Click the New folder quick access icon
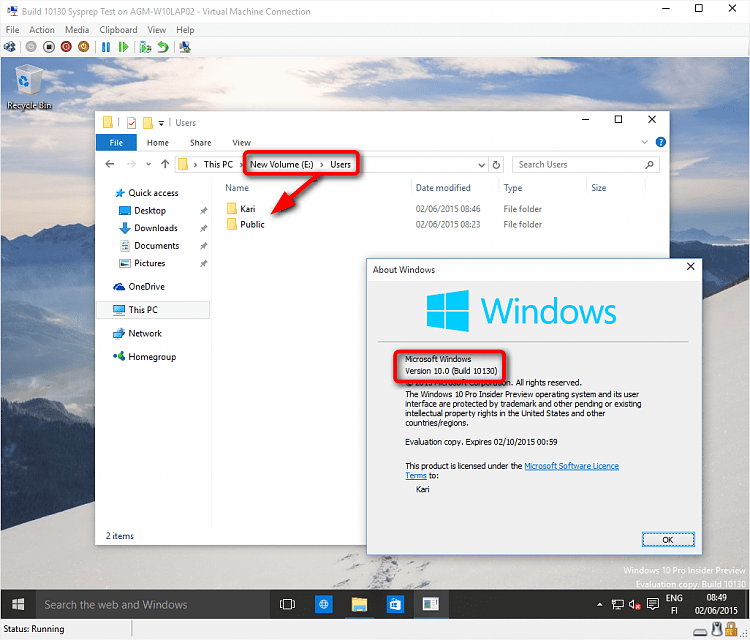The width and height of the screenshot is (750, 640). coord(148,123)
